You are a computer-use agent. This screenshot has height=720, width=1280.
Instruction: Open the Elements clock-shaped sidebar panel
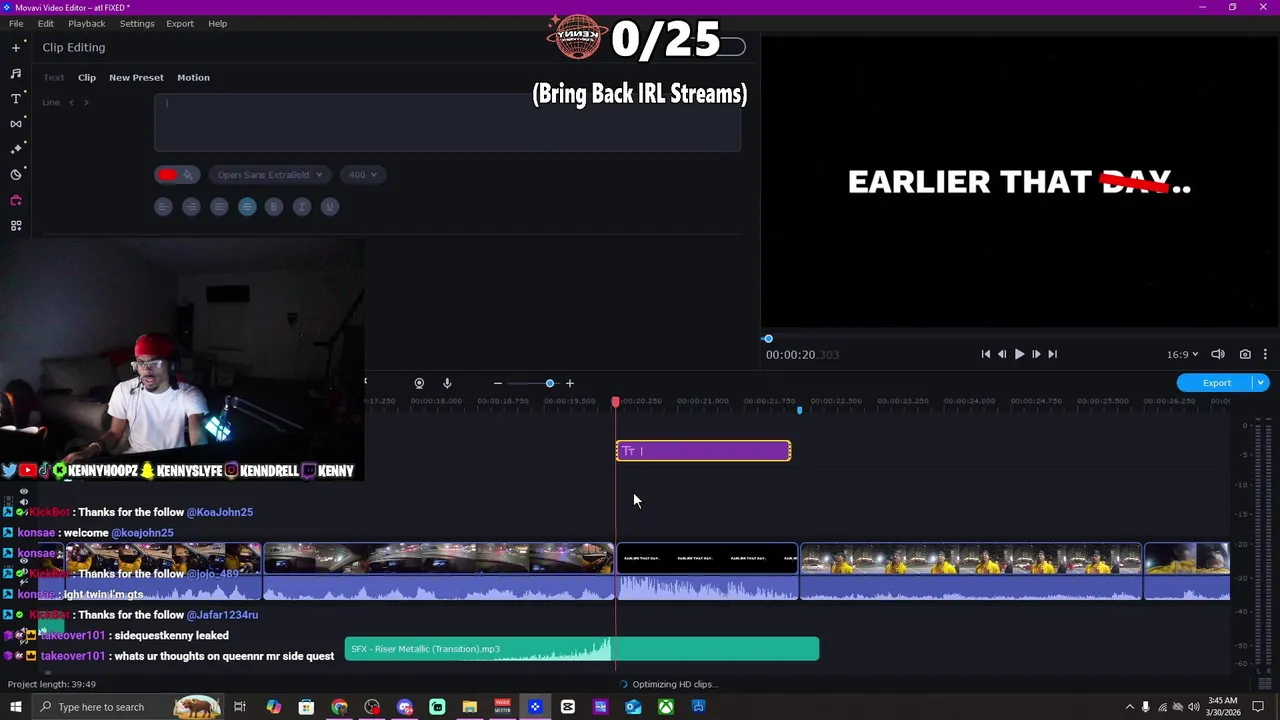16,174
